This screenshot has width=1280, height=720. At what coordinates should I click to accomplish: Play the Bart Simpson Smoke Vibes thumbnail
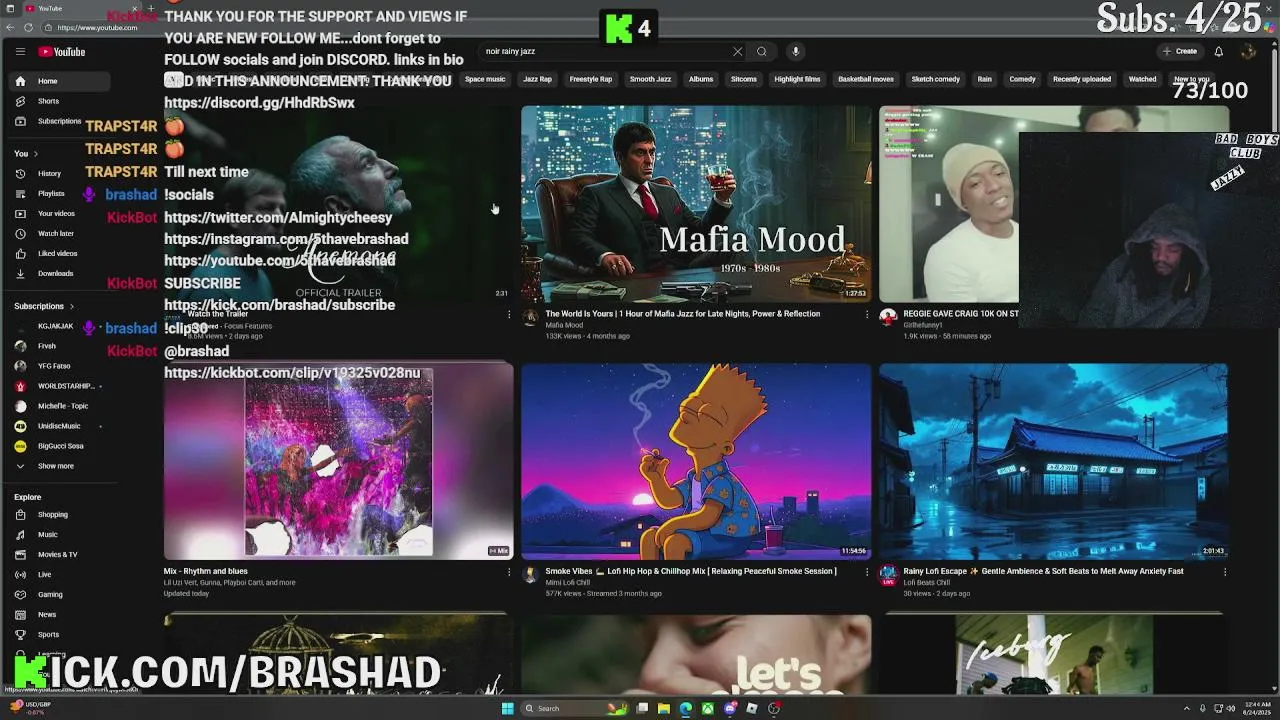click(x=696, y=462)
